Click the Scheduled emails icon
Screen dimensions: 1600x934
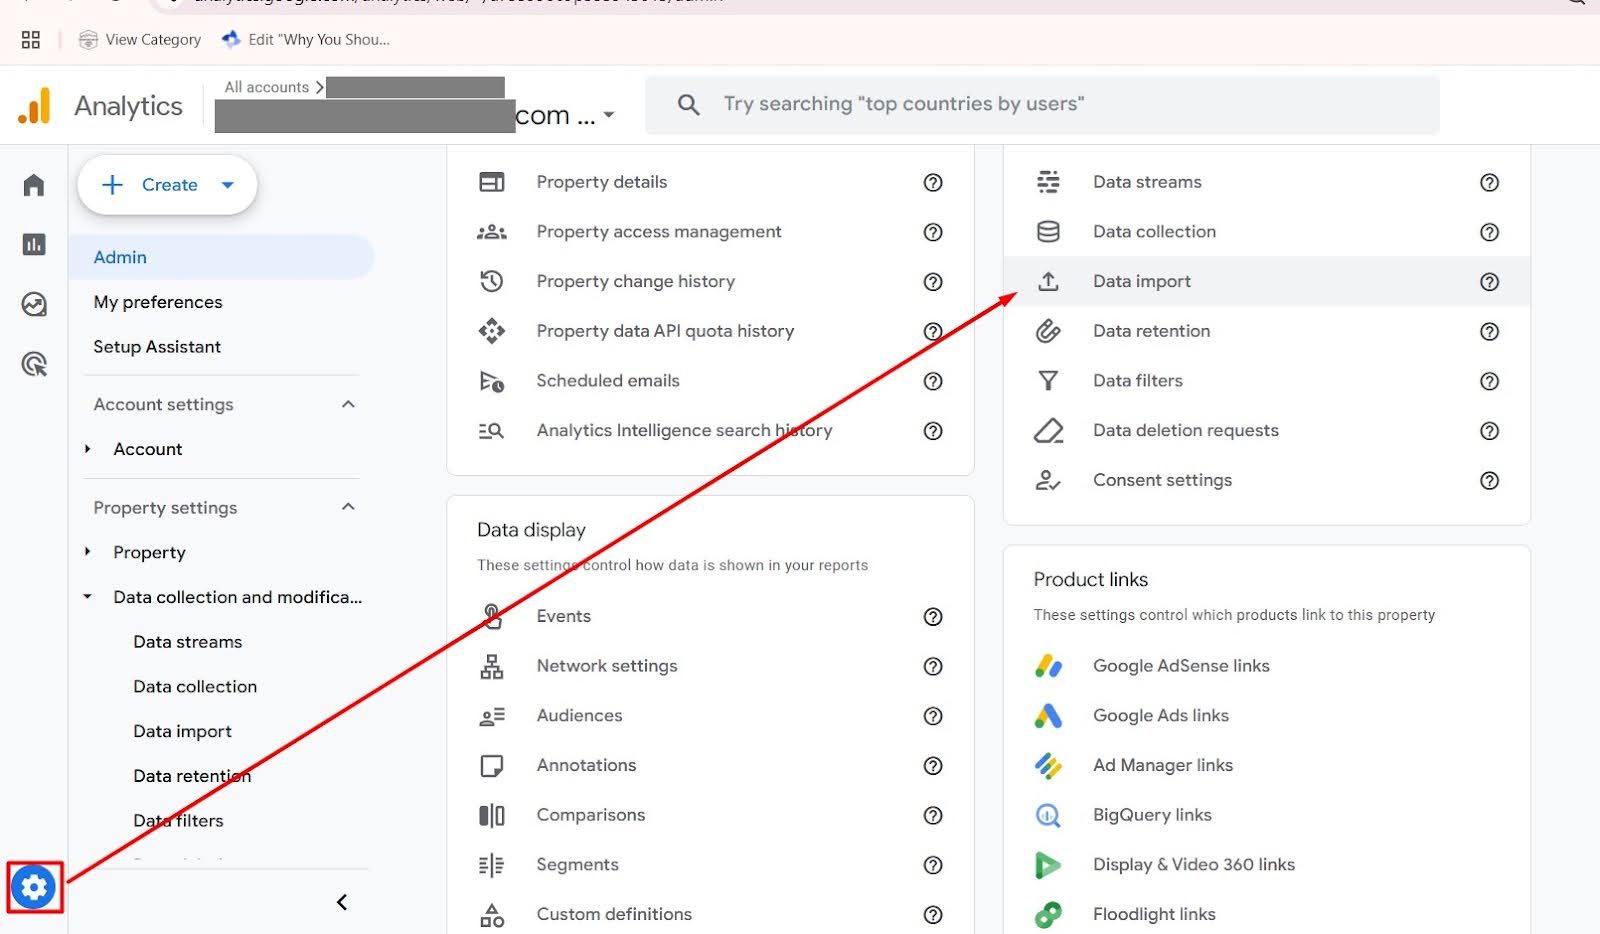[x=491, y=381]
